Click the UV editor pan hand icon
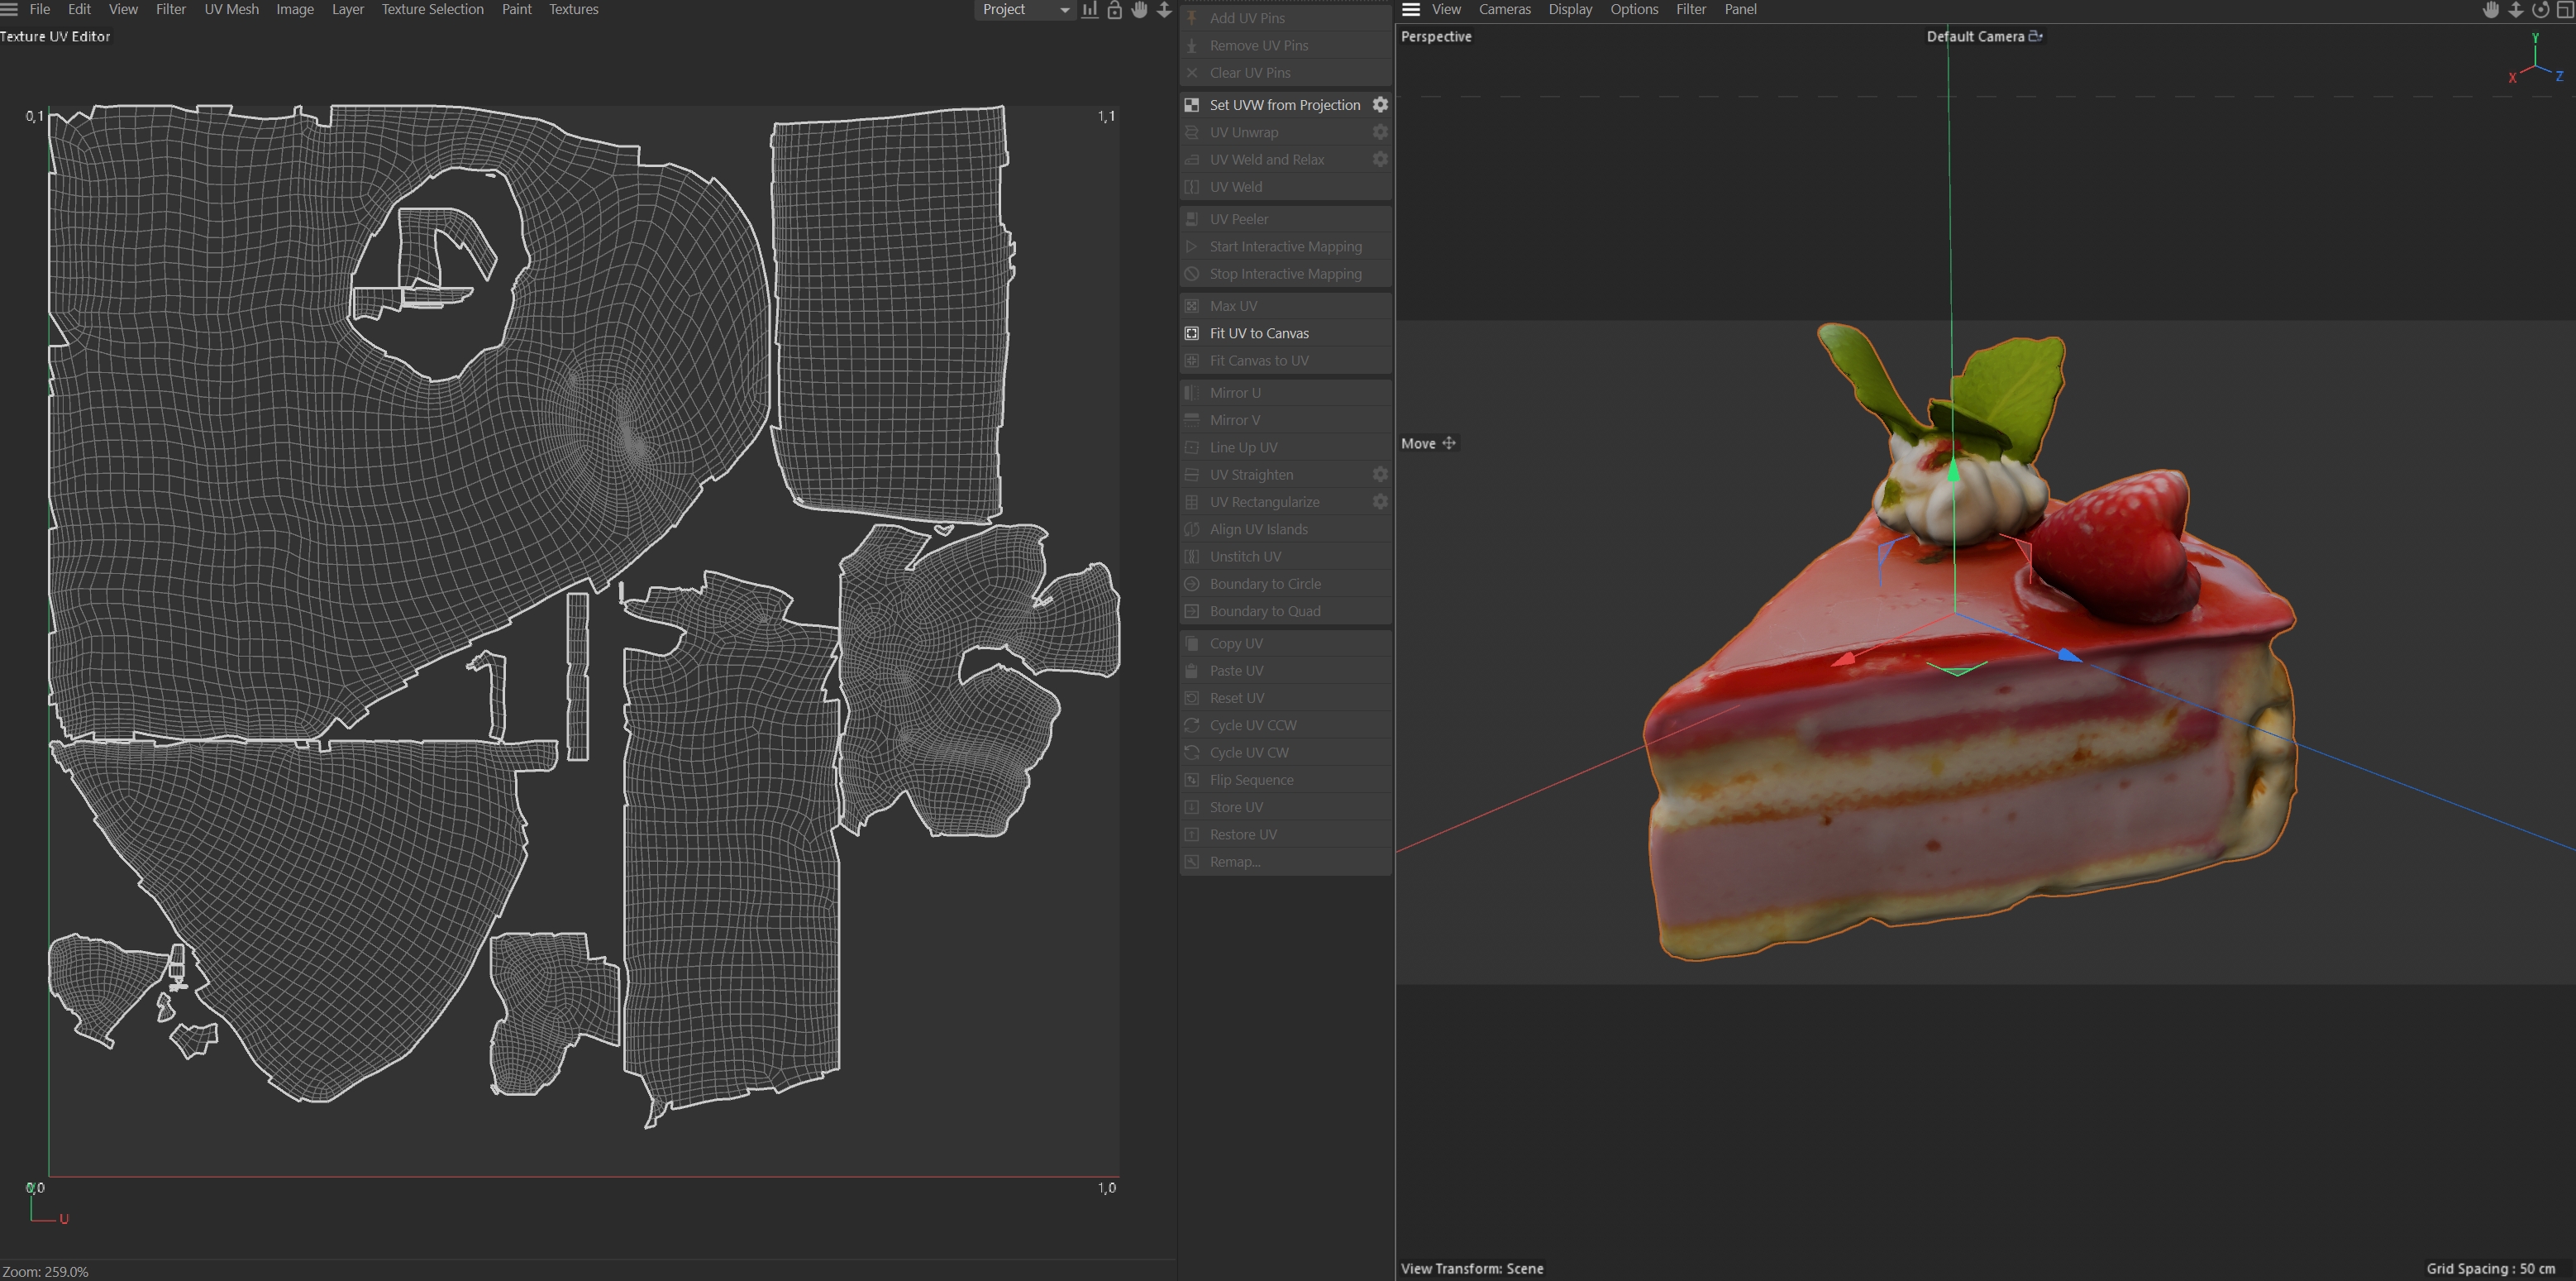Screen dimensions: 2576x1281 tap(1139, 10)
